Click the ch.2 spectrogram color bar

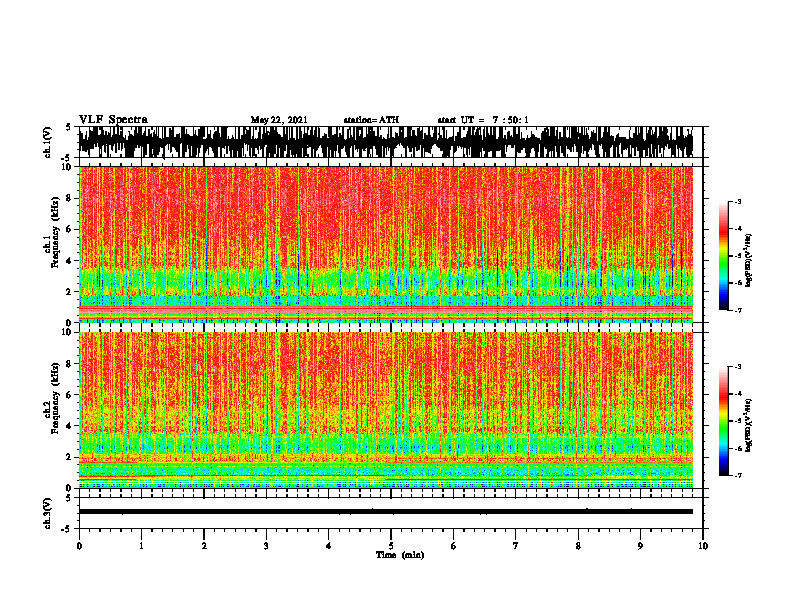(724, 421)
